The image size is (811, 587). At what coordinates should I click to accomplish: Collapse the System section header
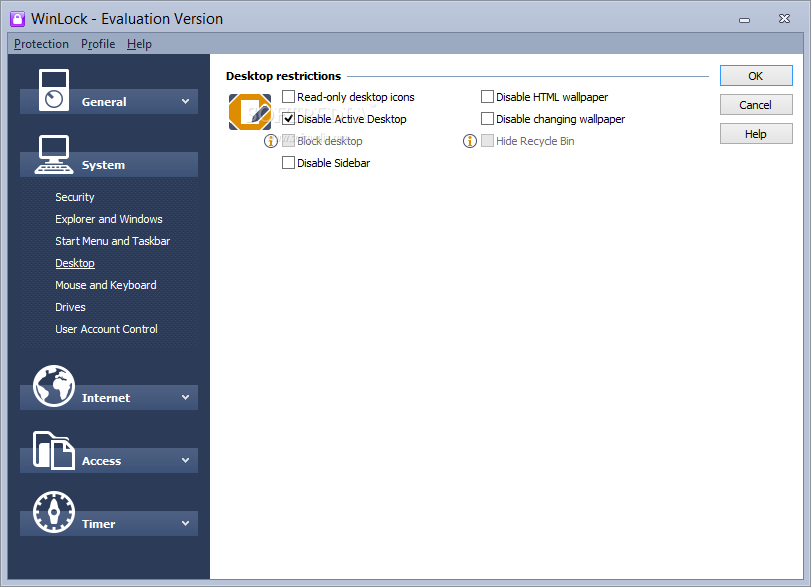pos(109,164)
